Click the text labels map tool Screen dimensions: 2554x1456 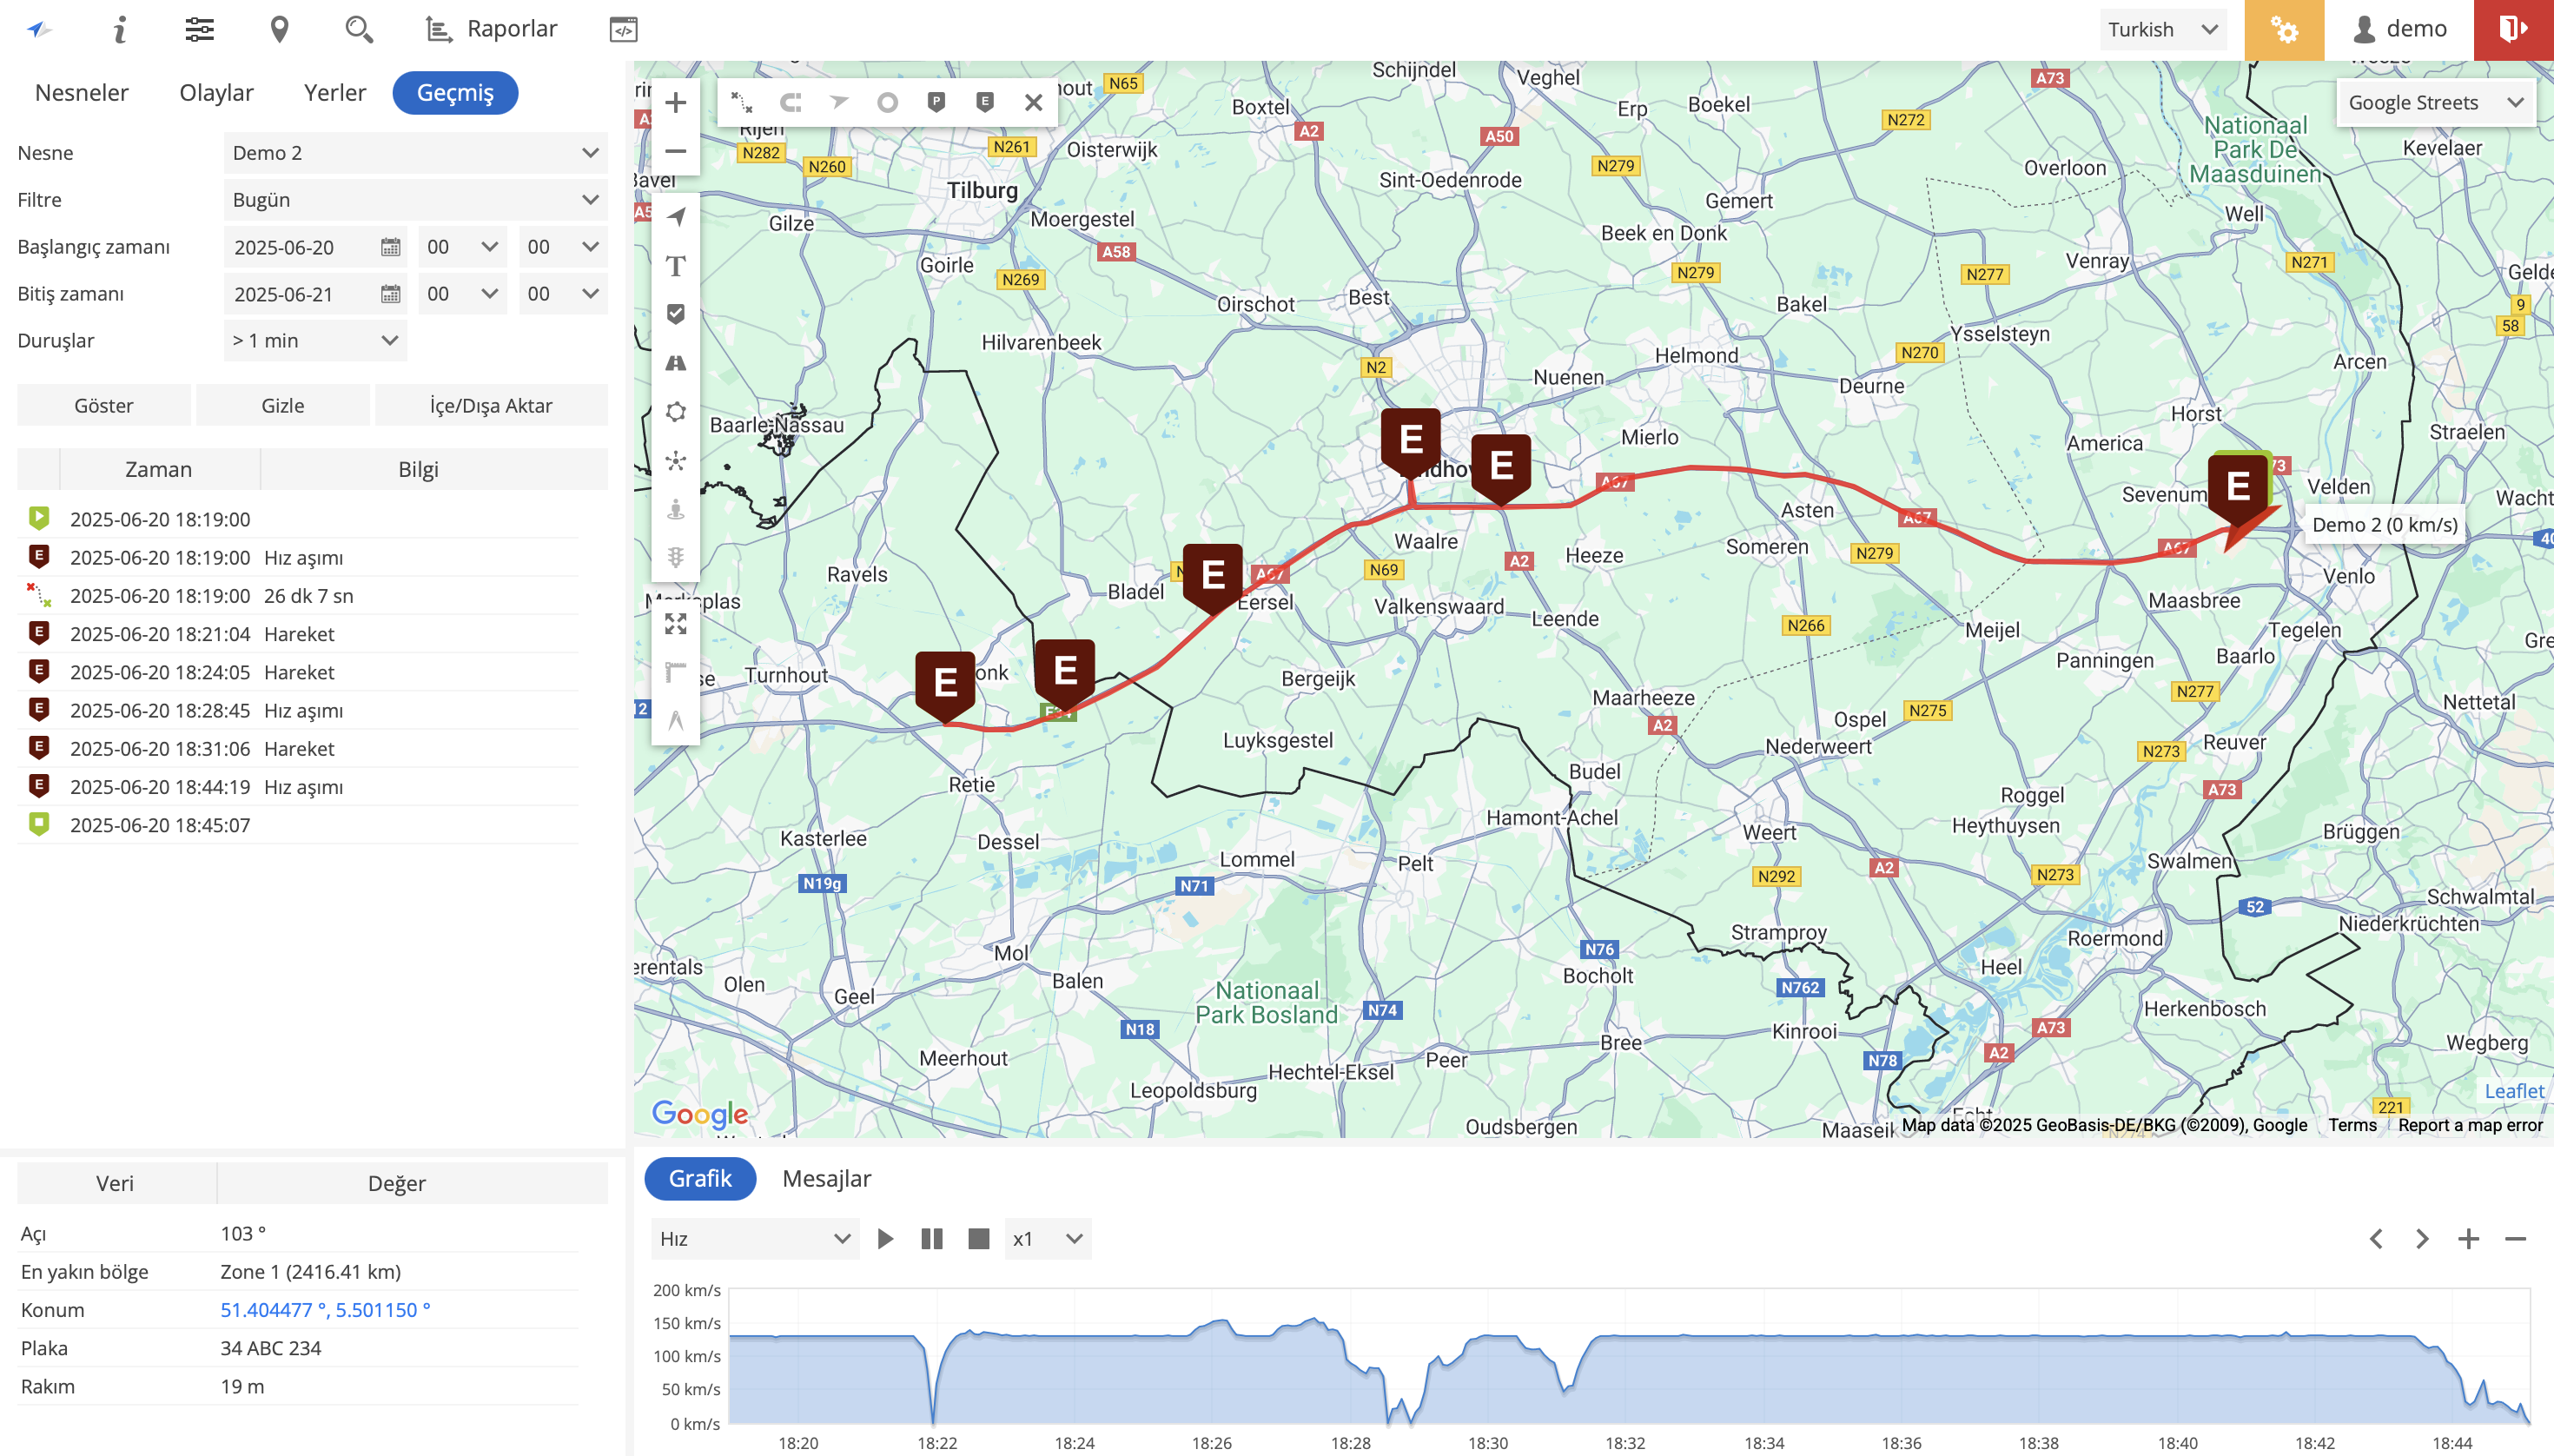pyautogui.click(x=676, y=266)
